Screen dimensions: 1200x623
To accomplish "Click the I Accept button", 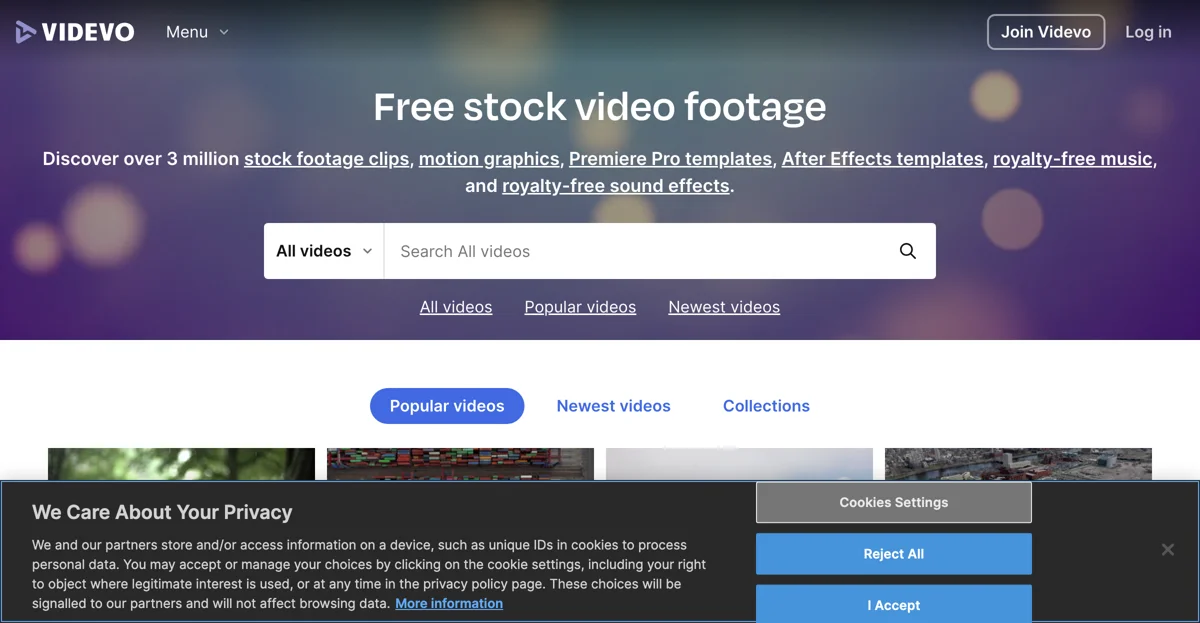I will [894, 604].
